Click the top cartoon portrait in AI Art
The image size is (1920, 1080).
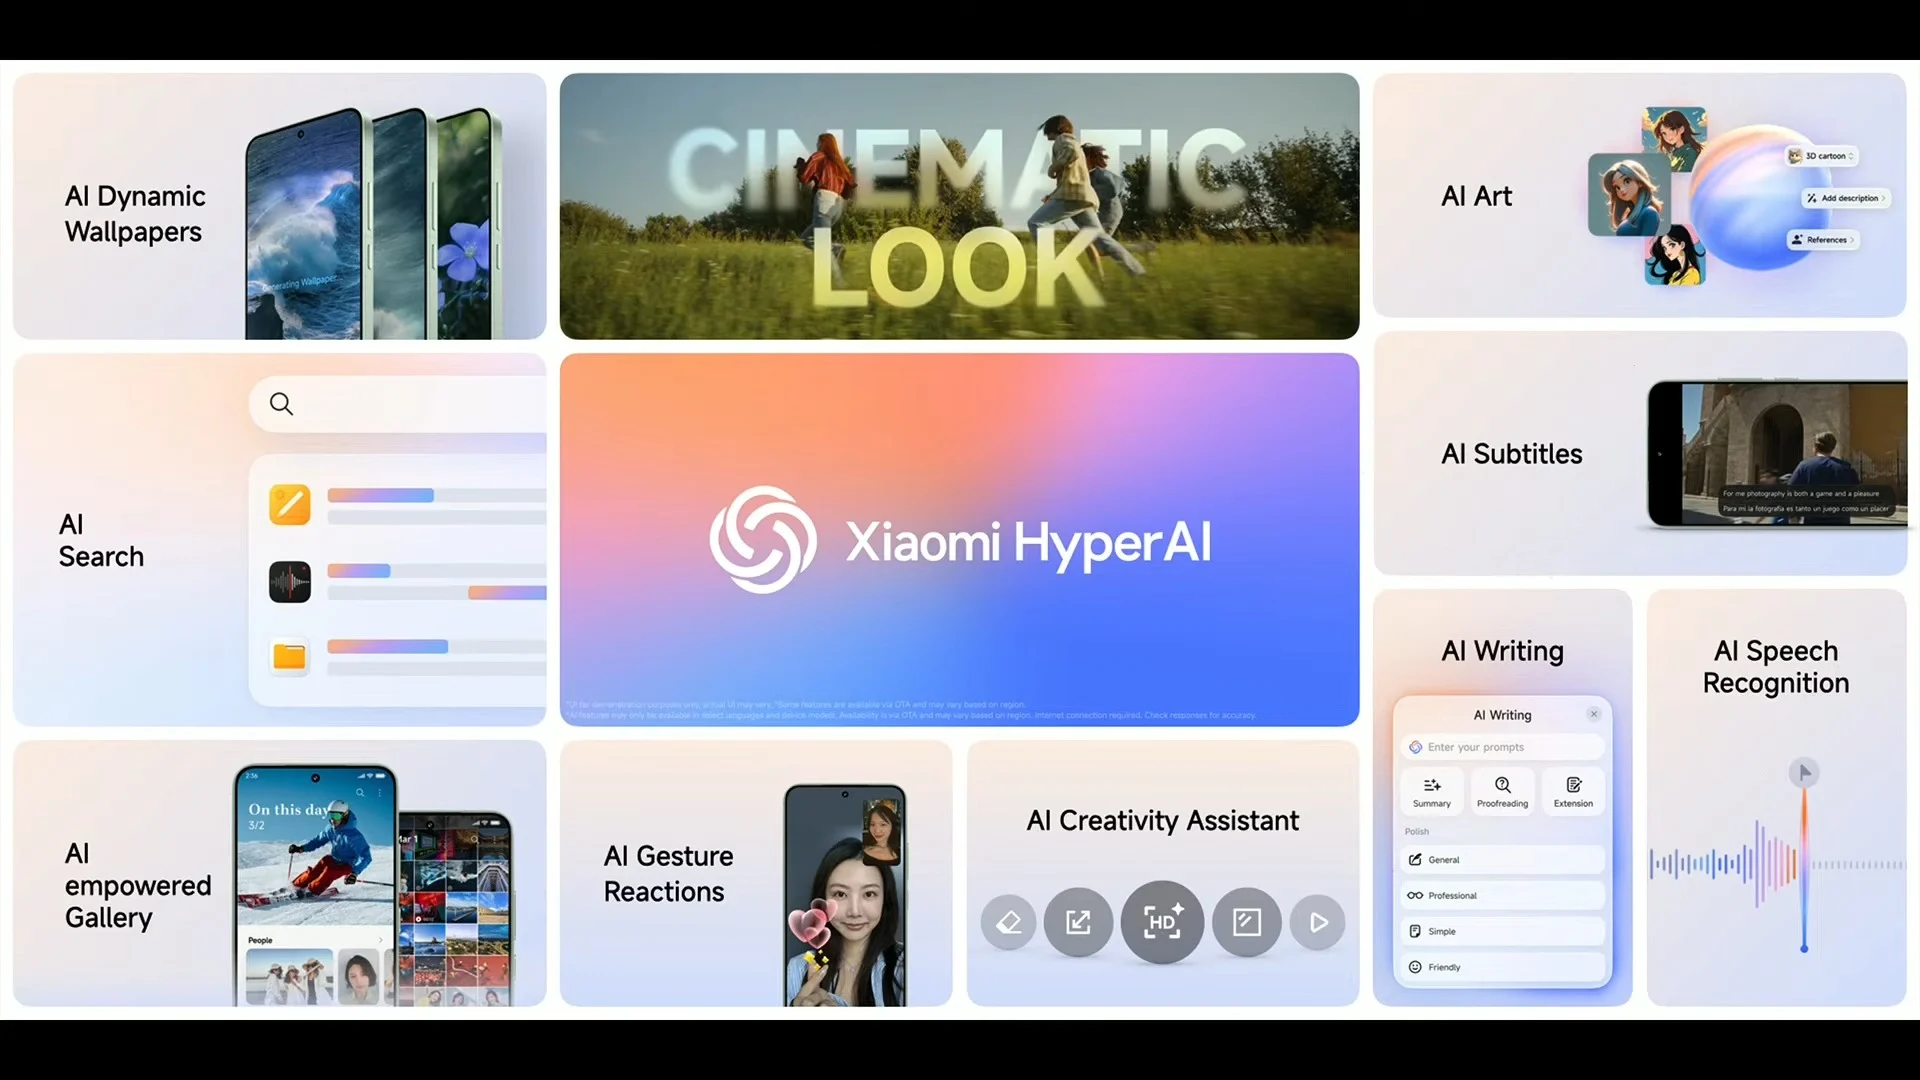[1674, 138]
